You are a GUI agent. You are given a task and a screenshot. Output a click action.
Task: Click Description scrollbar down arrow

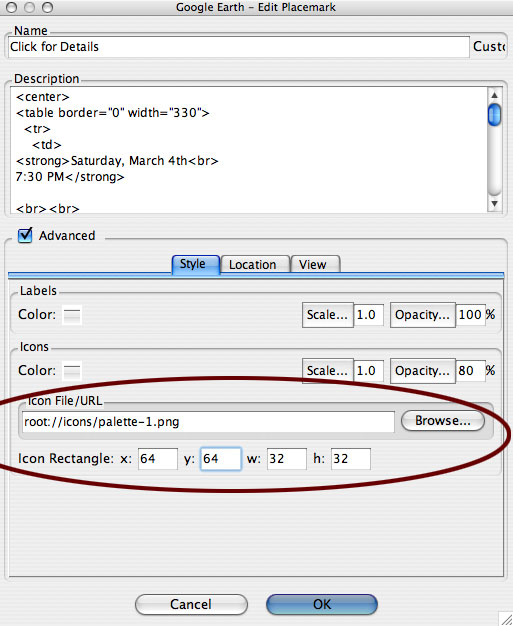(x=494, y=204)
